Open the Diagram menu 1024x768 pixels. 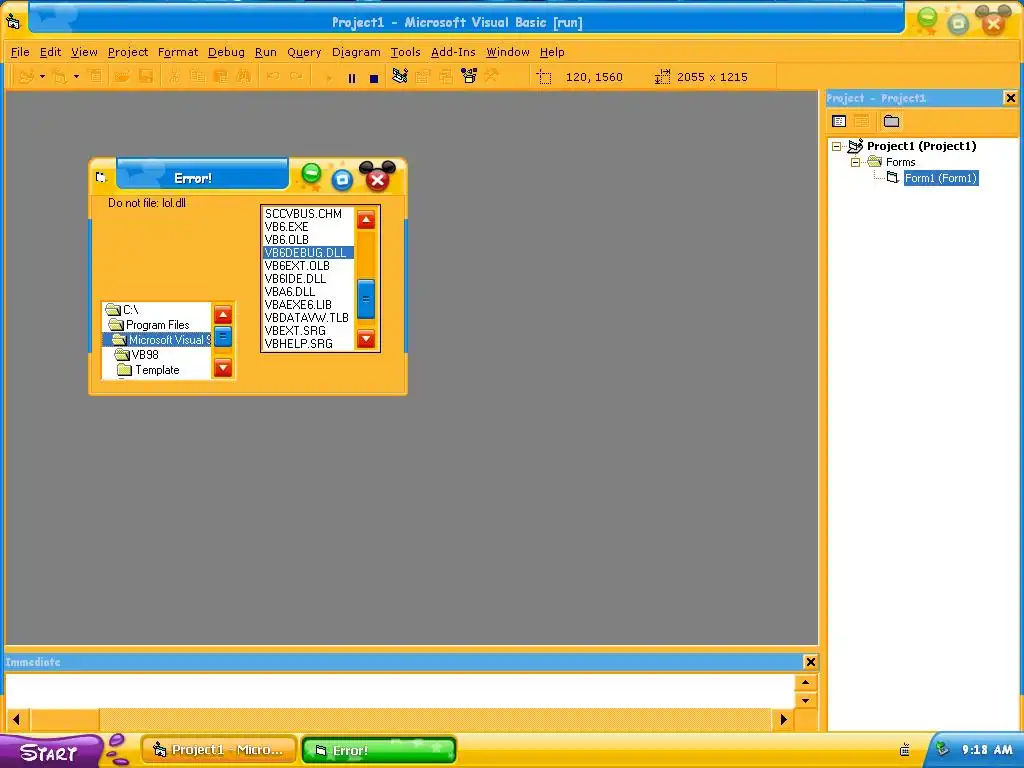[356, 52]
